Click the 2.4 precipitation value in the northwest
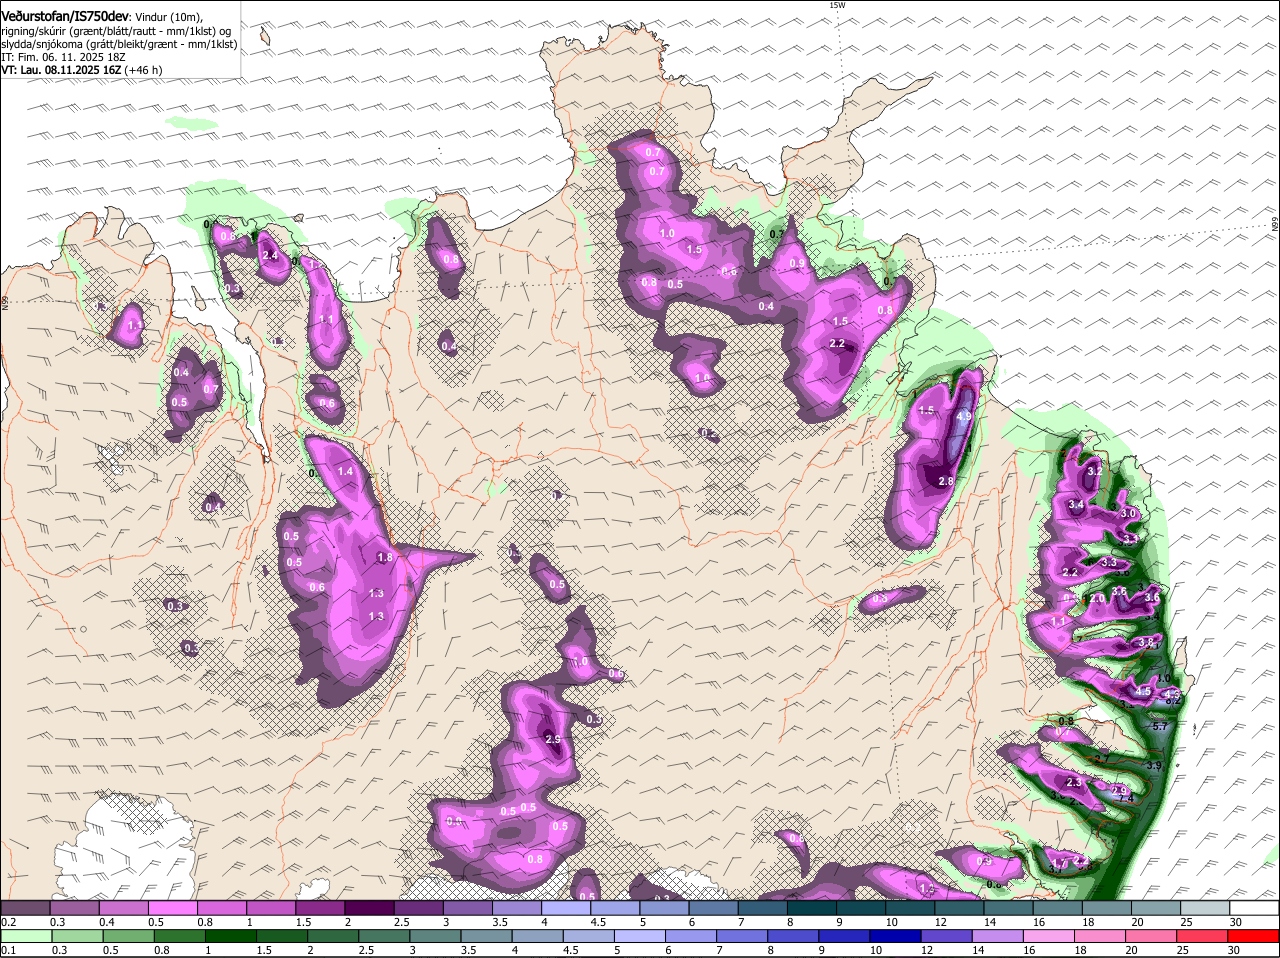The image size is (1280, 958). 269,256
